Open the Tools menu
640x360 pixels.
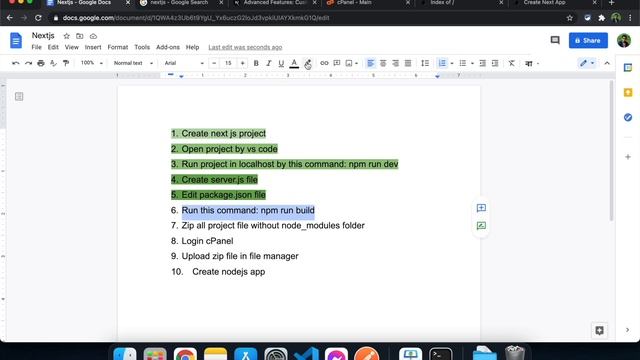[x=142, y=47]
